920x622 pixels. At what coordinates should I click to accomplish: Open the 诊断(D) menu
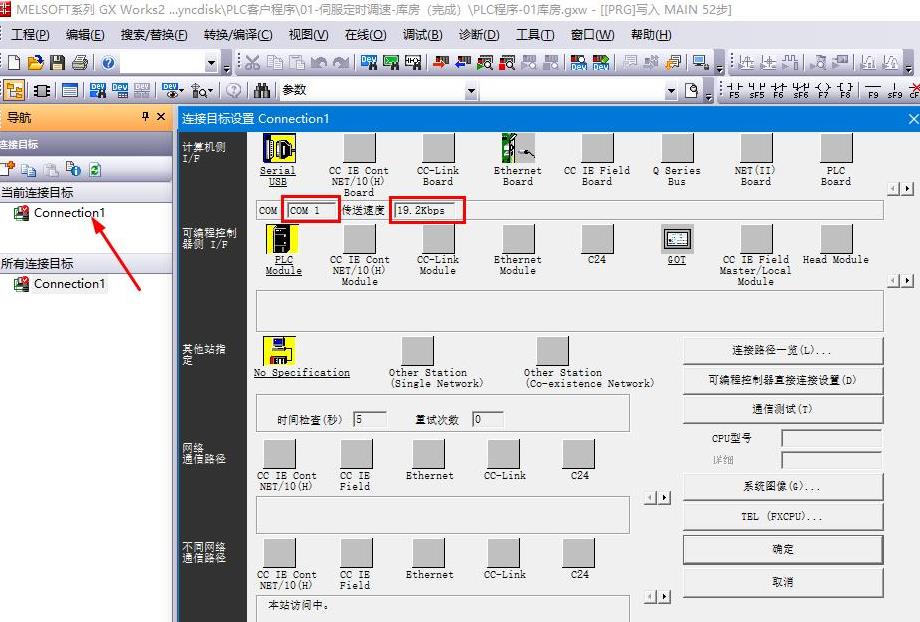pyautogui.click(x=479, y=35)
